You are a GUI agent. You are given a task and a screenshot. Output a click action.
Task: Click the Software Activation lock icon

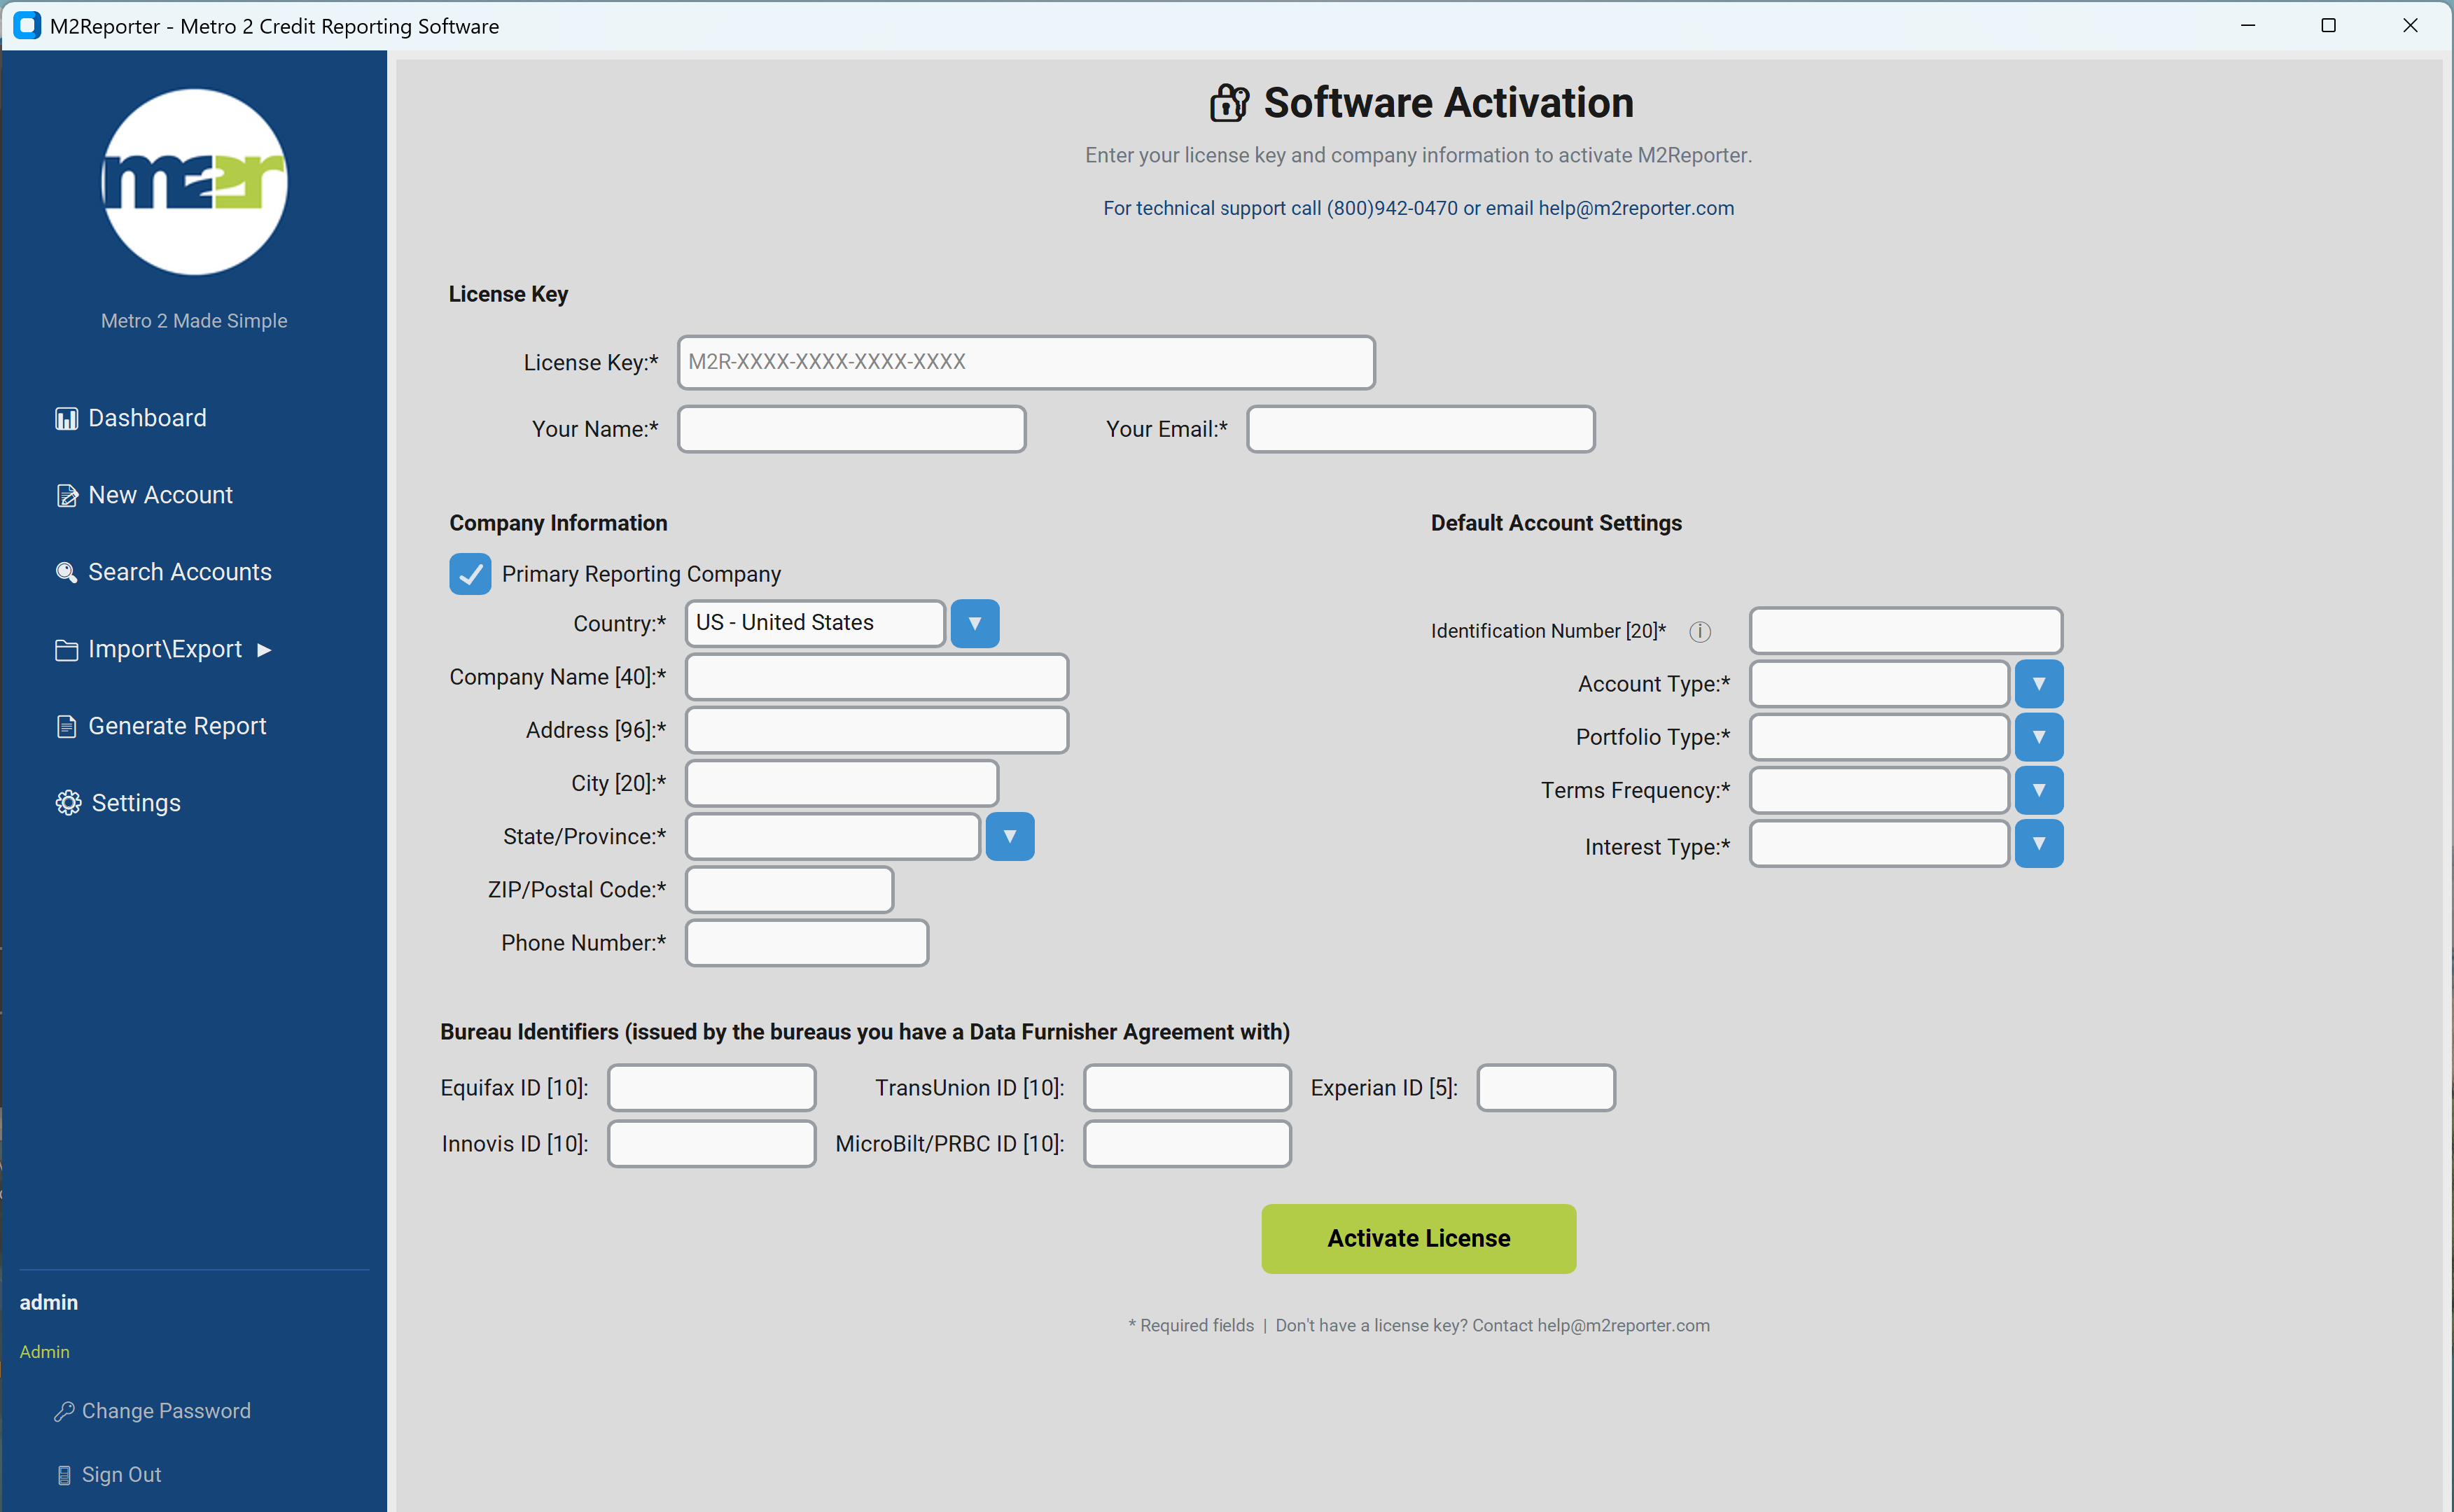coord(1229,103)
